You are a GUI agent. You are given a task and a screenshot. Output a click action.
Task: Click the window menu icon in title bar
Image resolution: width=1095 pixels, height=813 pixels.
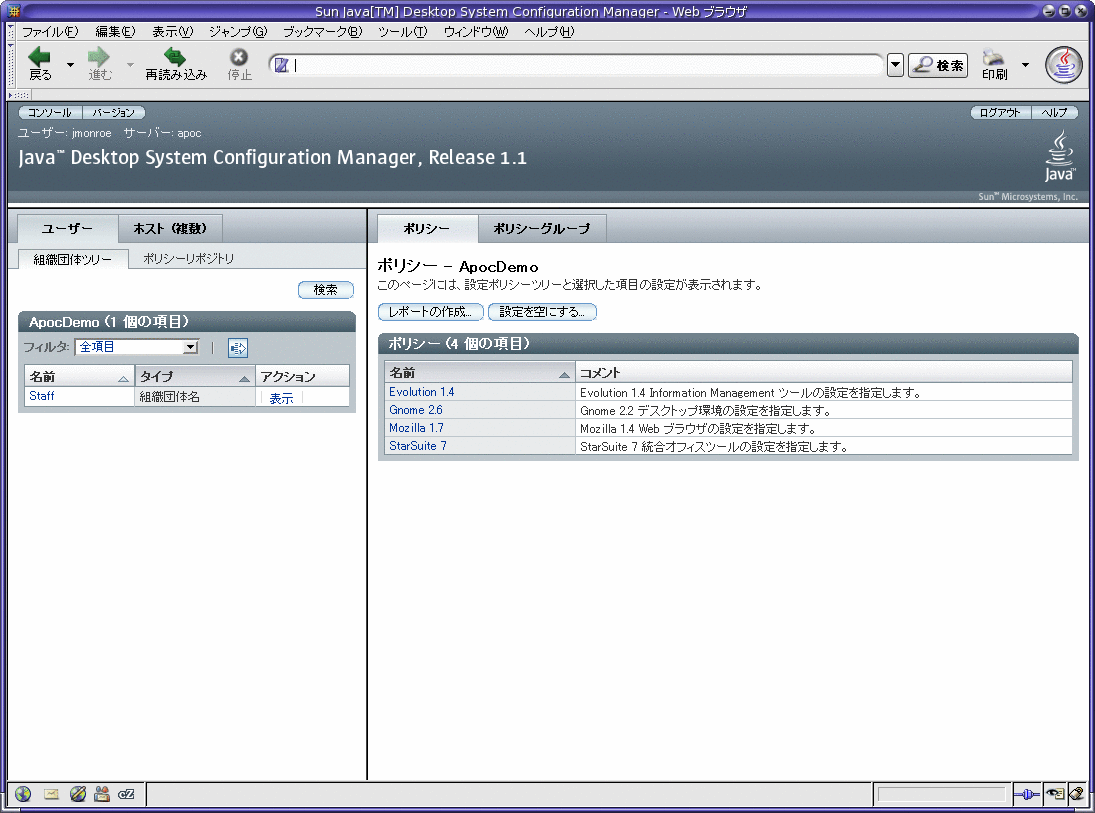[13, 10]
